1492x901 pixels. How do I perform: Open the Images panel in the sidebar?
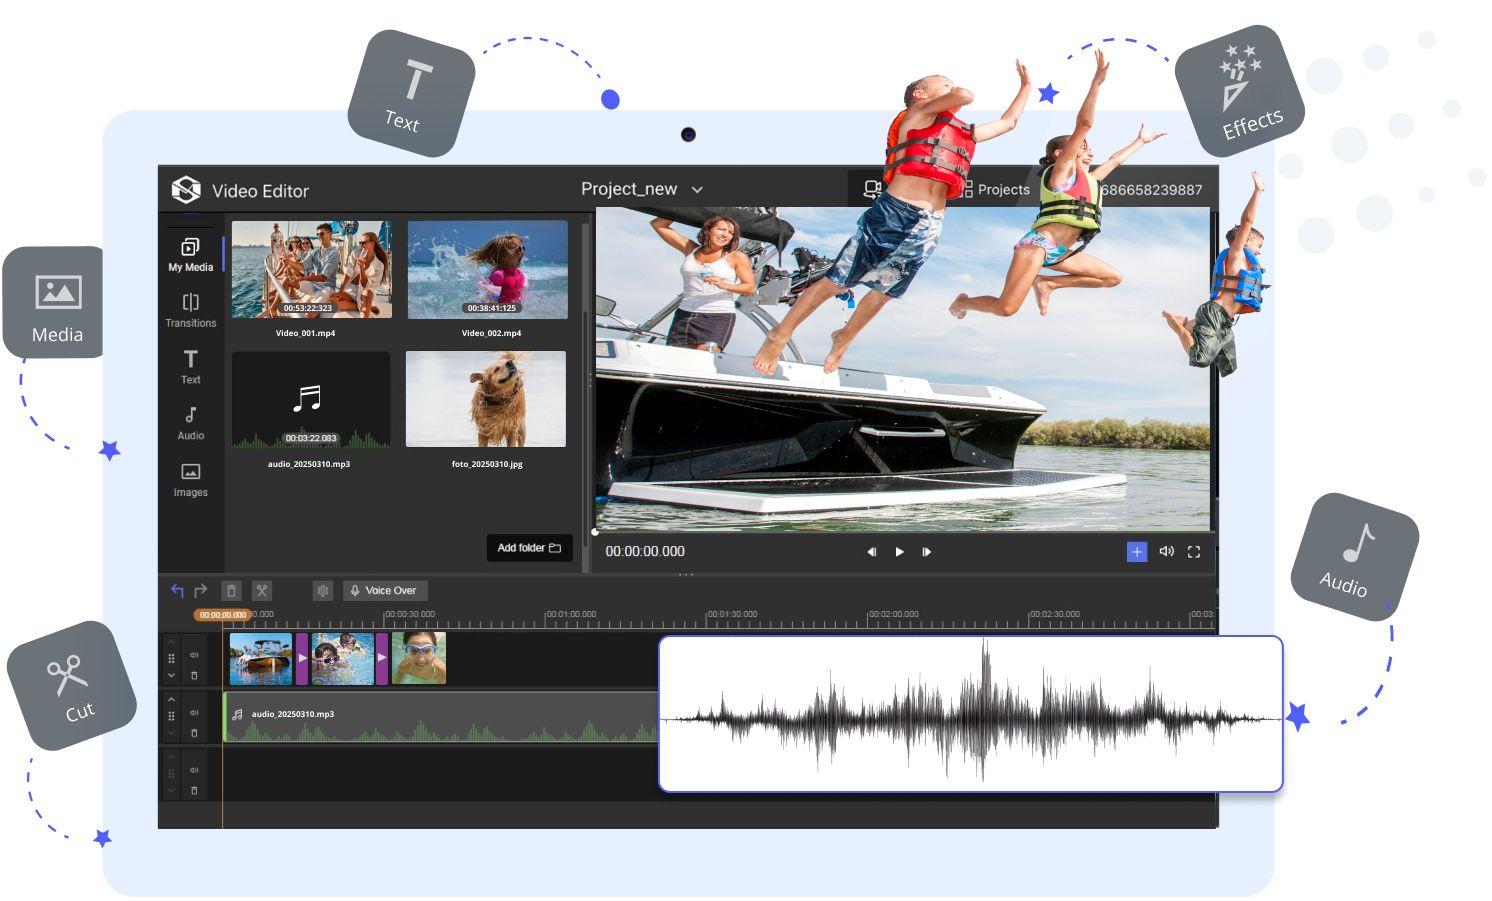190,479
